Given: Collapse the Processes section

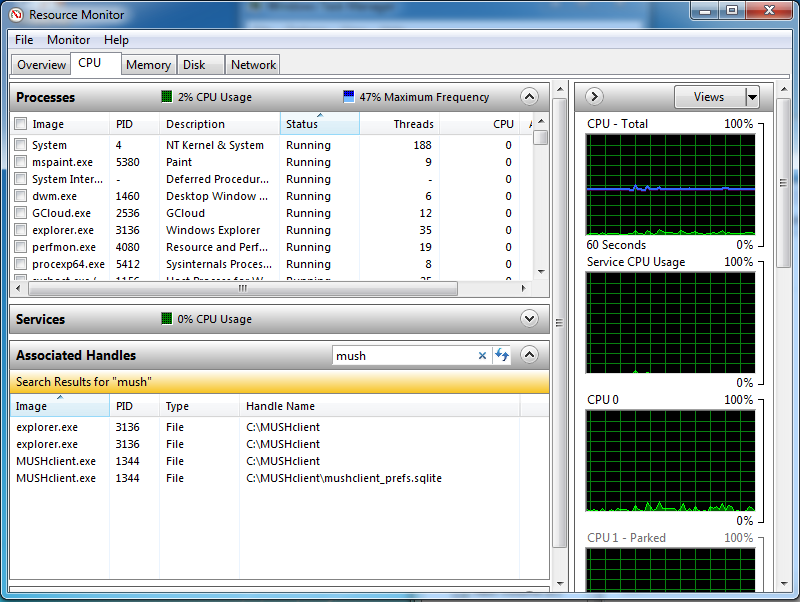Looking at the screenshot, I should (x=530, y=96).
